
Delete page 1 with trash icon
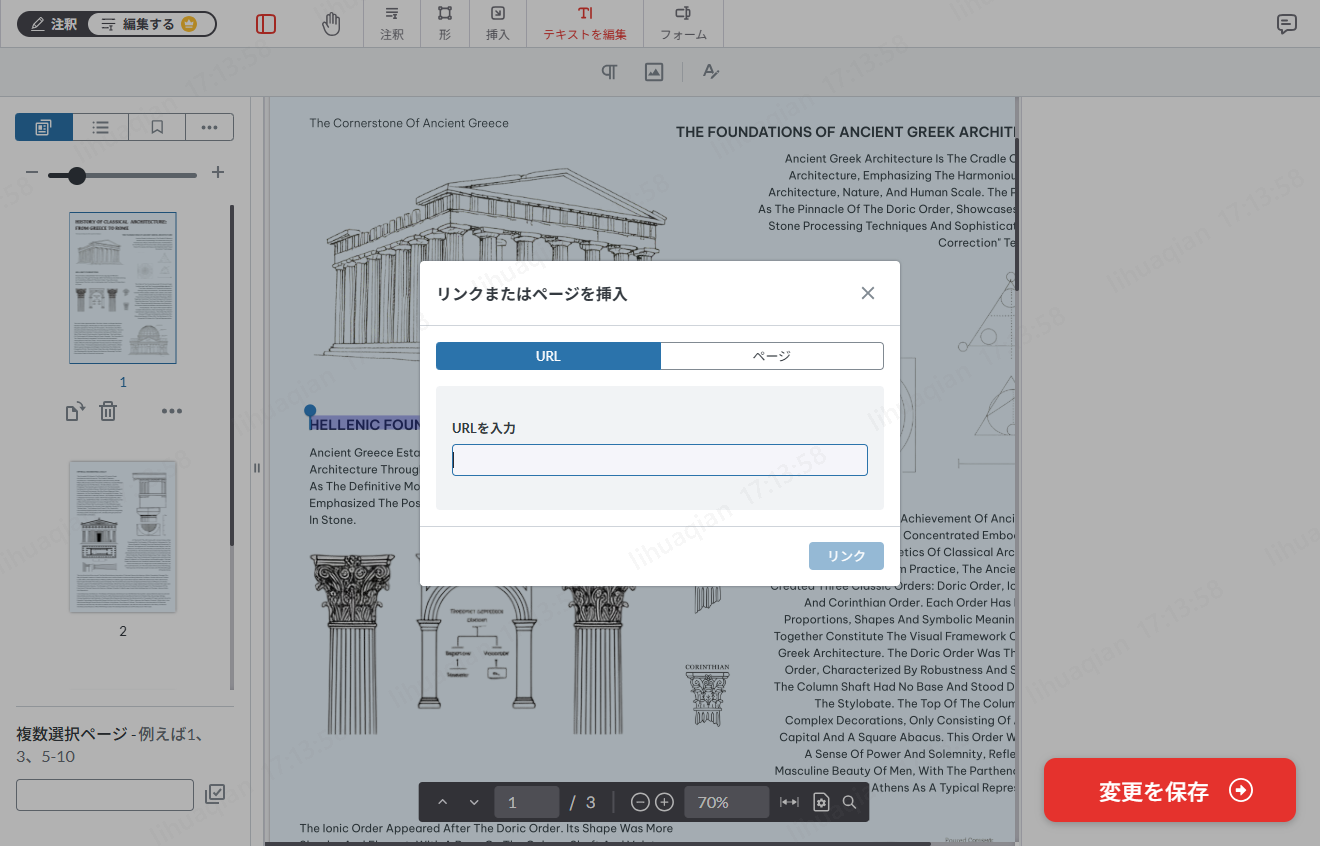point(108,411)
